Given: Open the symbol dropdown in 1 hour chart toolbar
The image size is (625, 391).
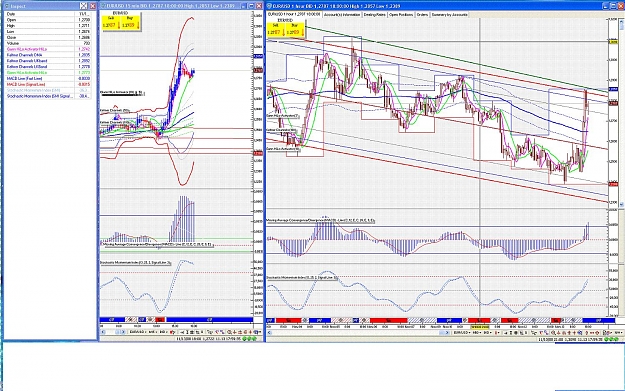Looking at the screenshot, I should [462, 332].
